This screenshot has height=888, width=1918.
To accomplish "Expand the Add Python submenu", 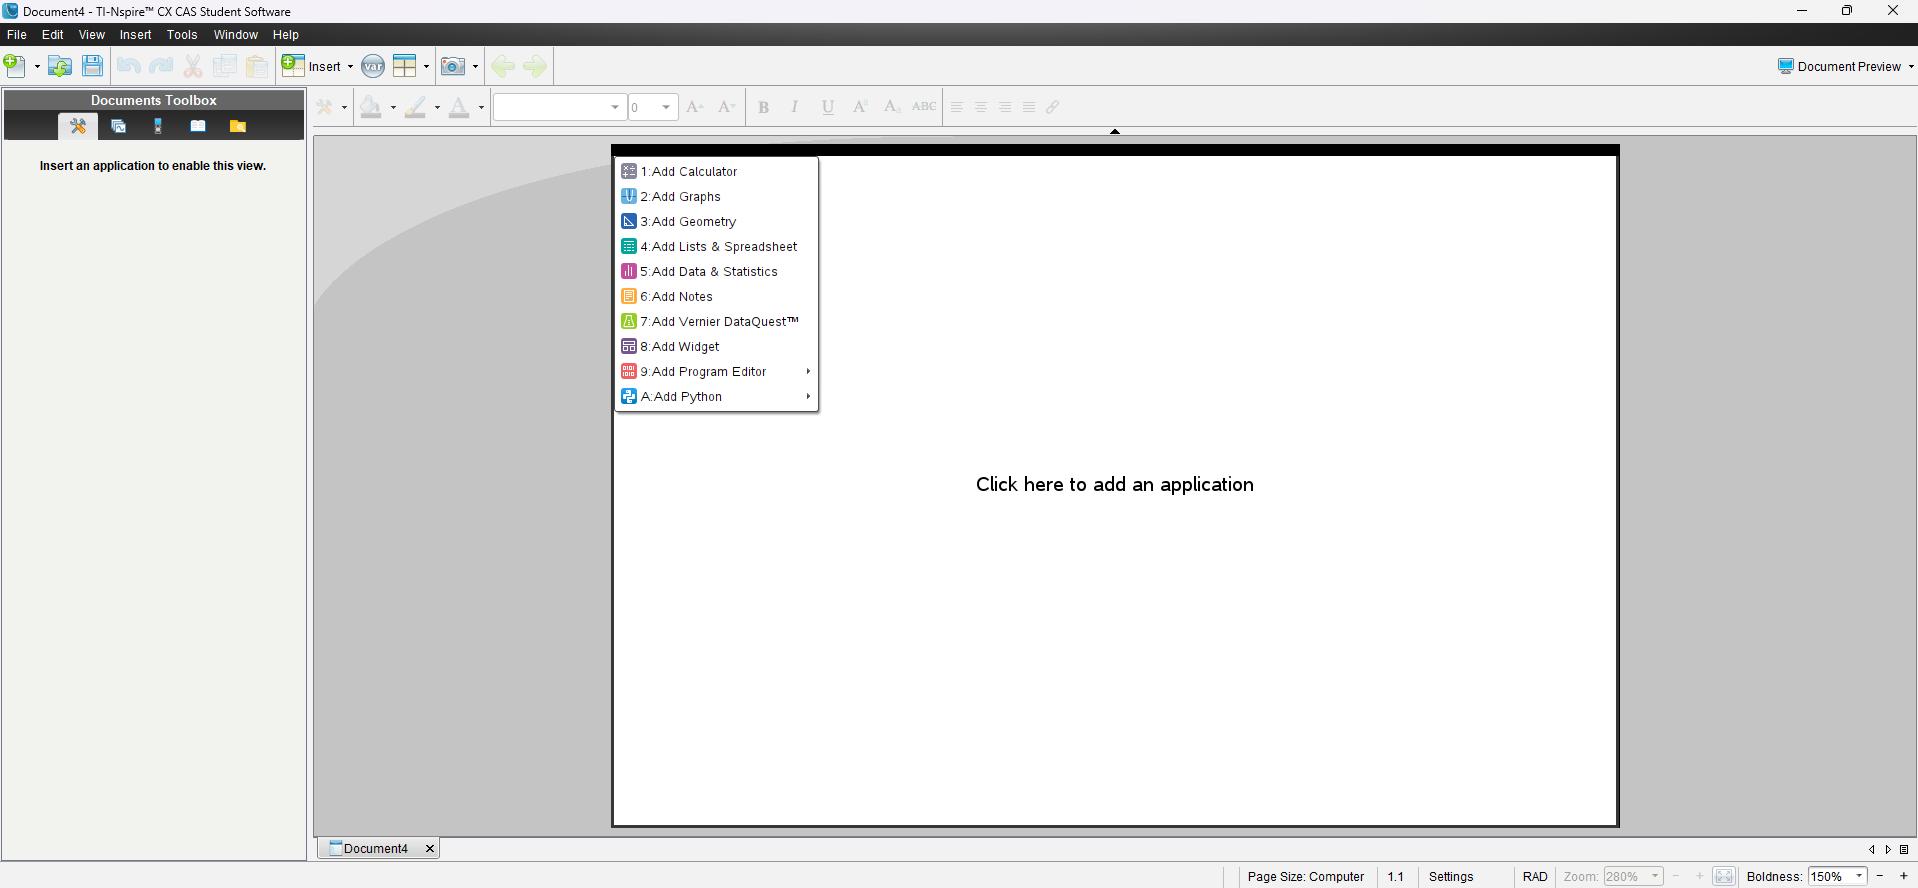I will tap(716, 397).
